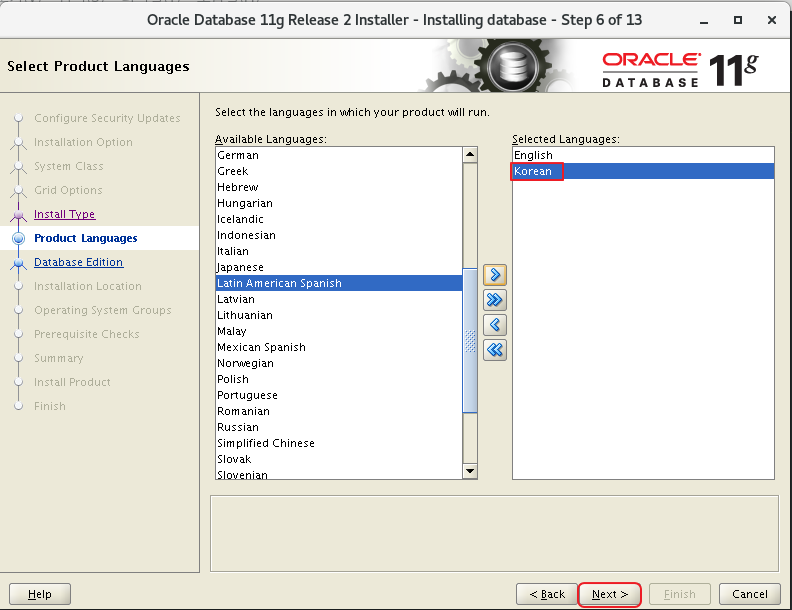The width and height of the screenshot is (792, 610).
Task: Click the Next button
Action: pyautogui.click(x=610, y=594)
